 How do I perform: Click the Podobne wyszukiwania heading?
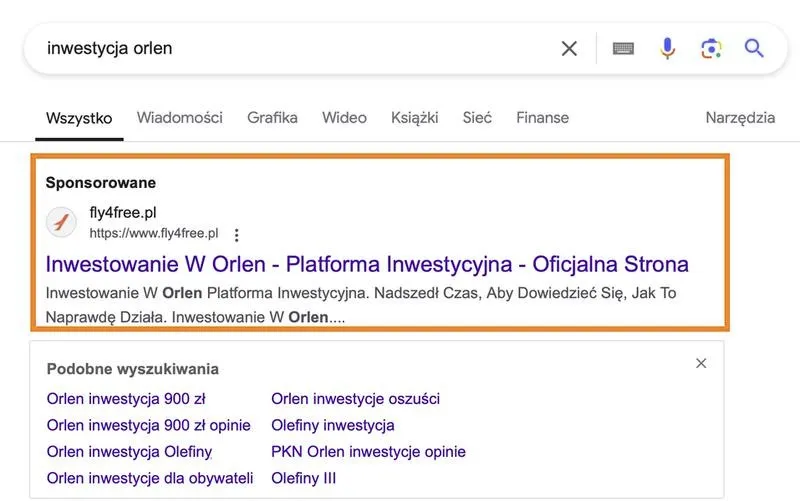[133, 369]
